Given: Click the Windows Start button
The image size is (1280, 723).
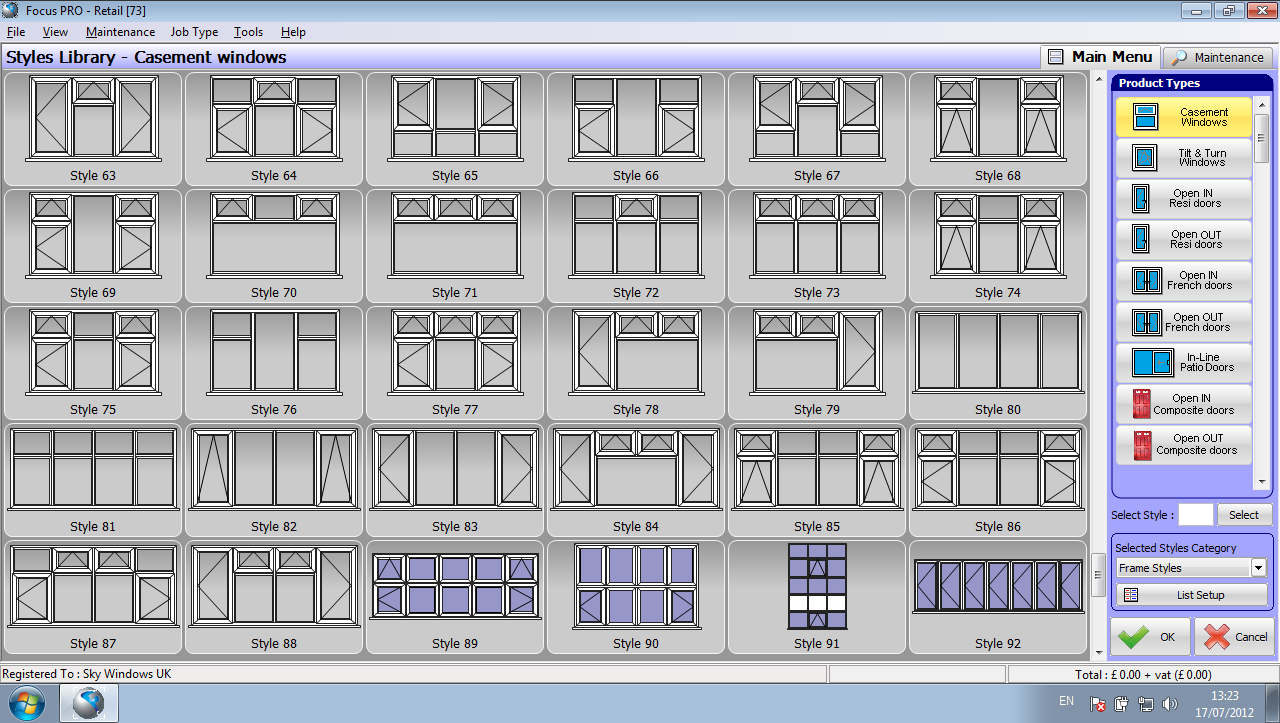Looking at the screenshot, I should (29, 703).
